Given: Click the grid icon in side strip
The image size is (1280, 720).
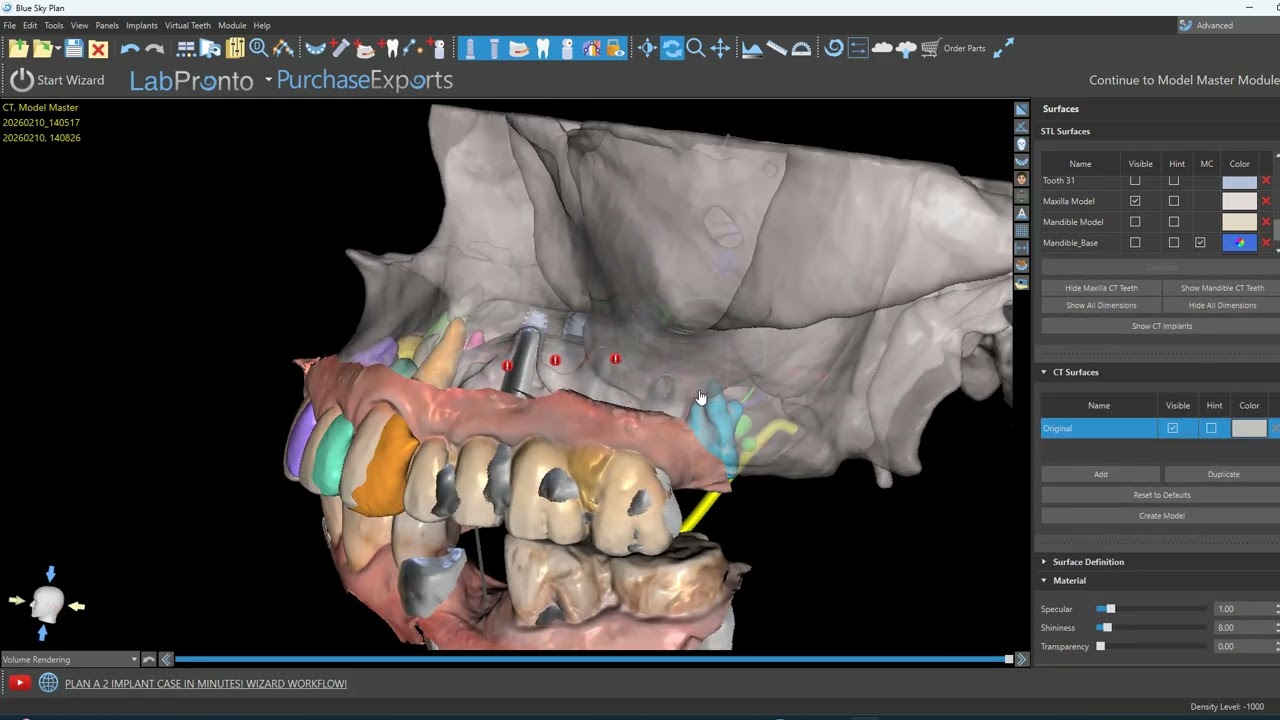Looking at the screenshot, I should pyautogui.click(x=1021, y=231).
